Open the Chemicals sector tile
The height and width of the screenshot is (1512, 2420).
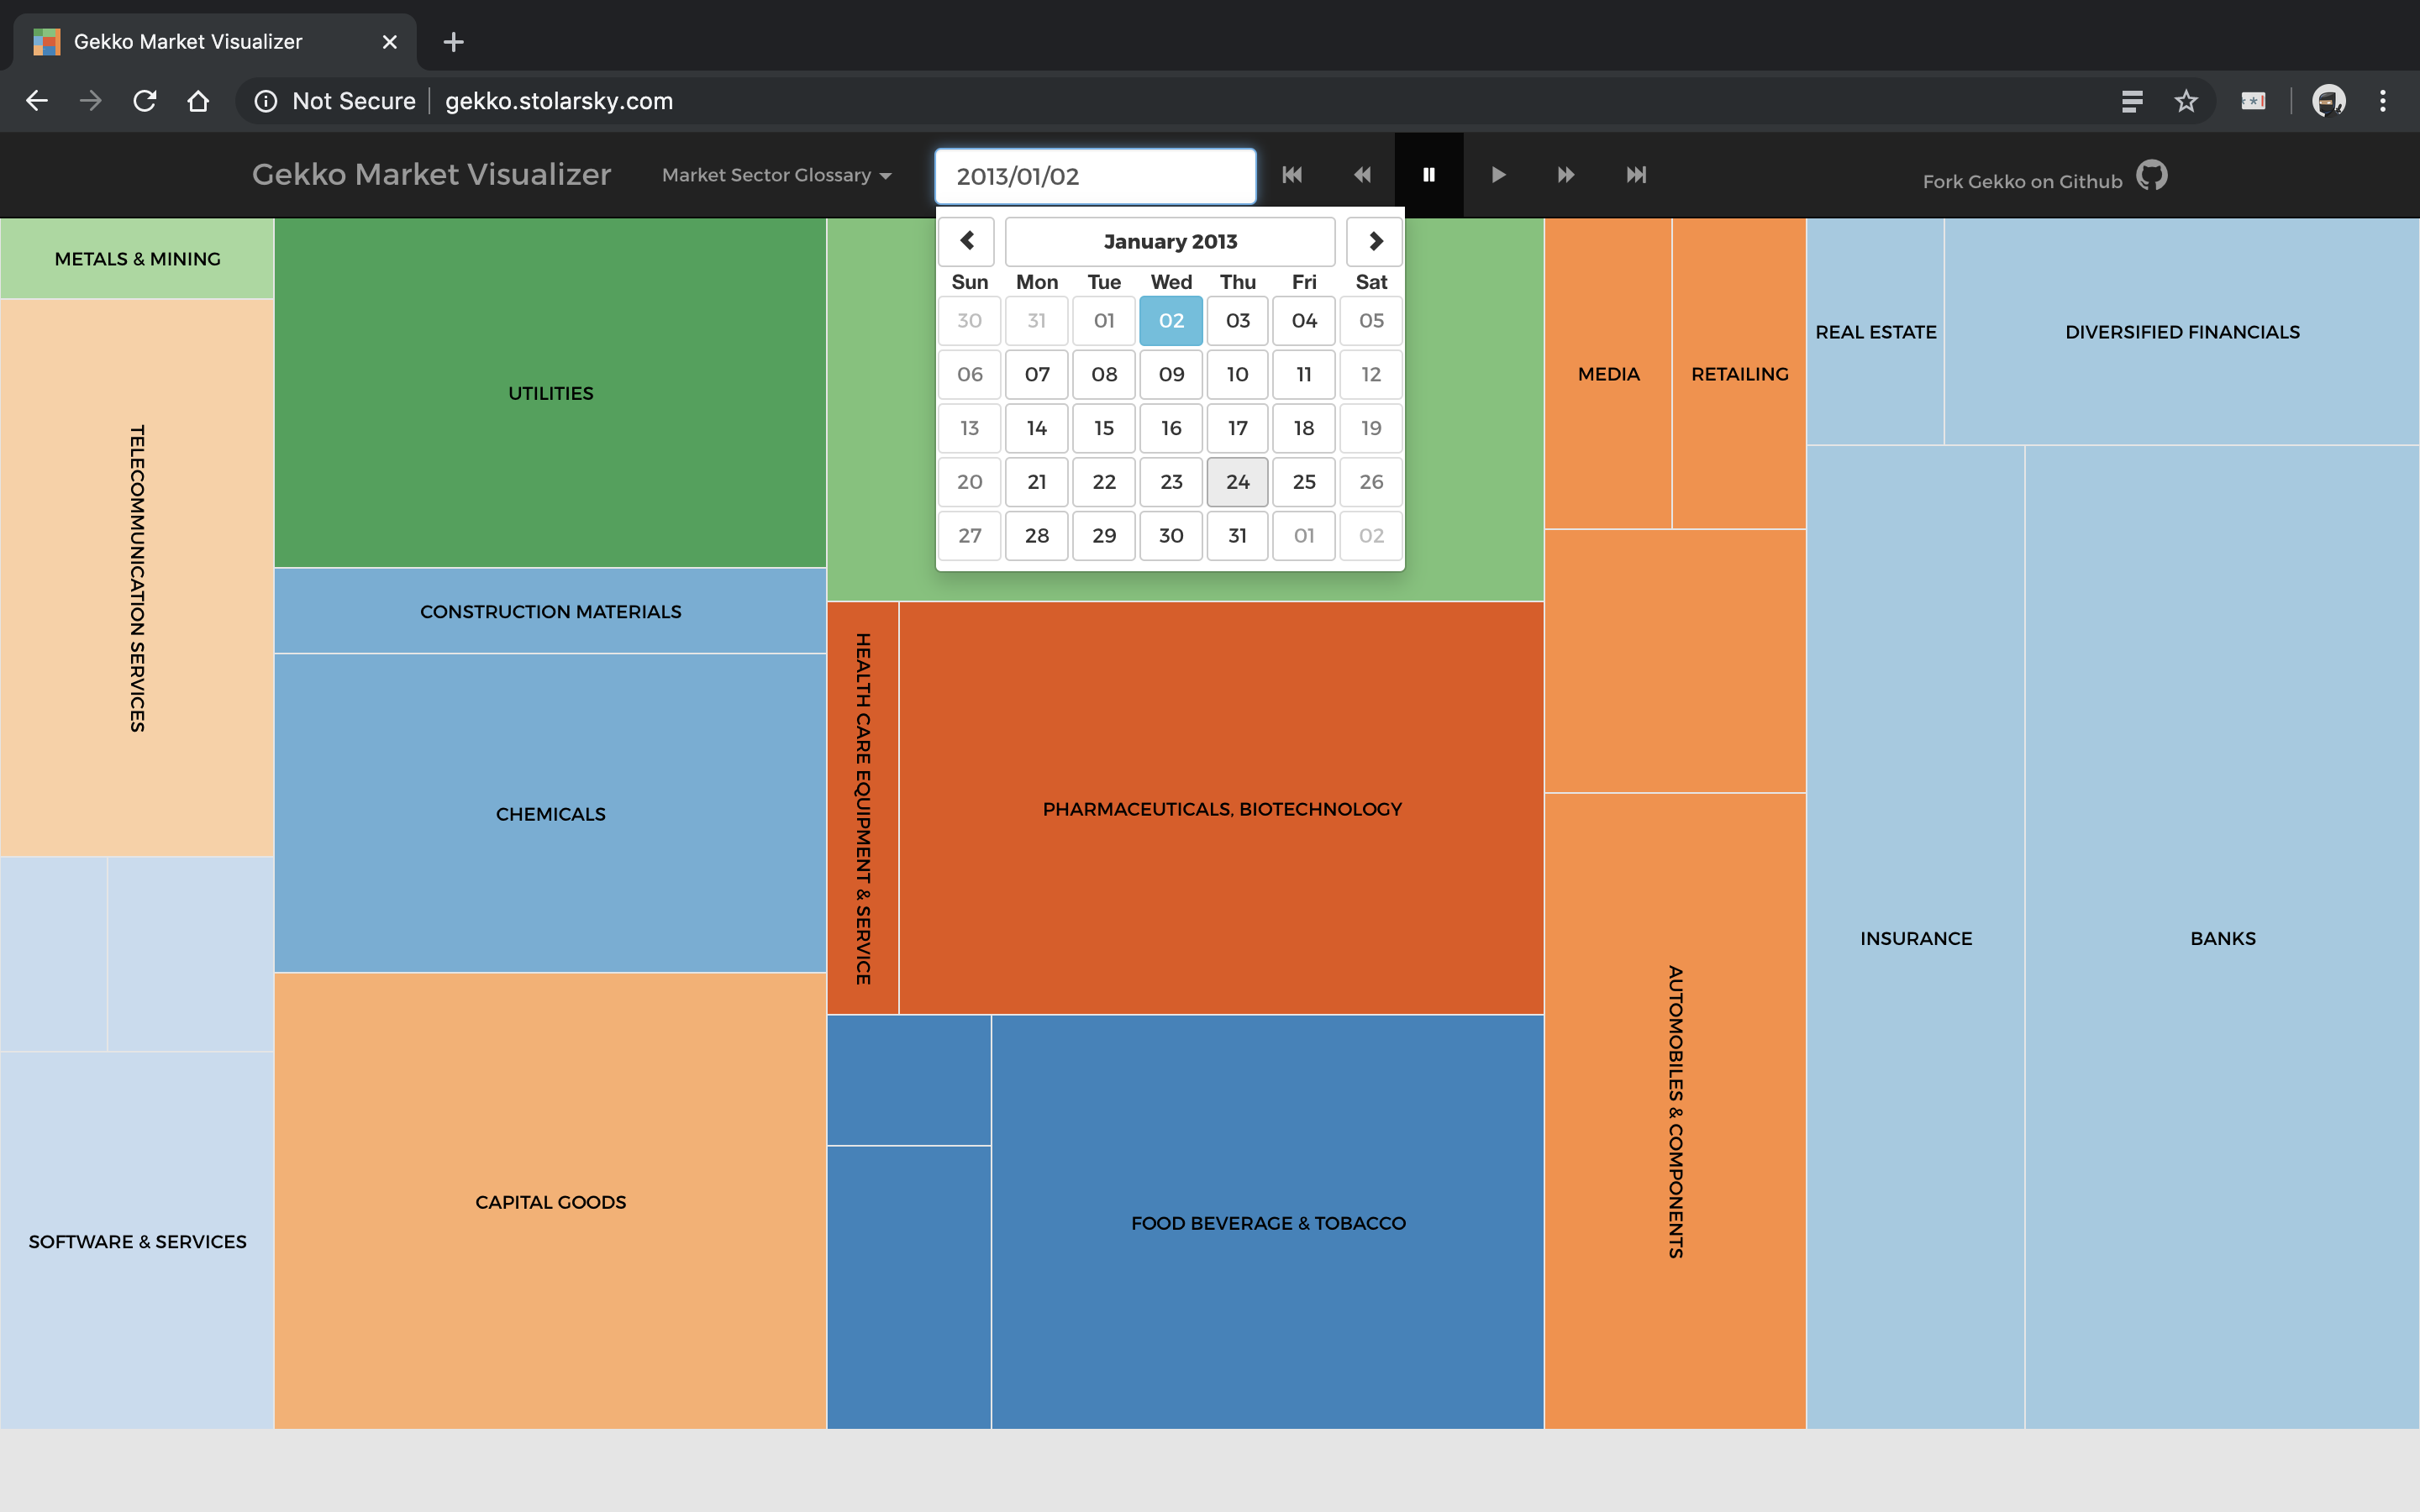point(550,813)
